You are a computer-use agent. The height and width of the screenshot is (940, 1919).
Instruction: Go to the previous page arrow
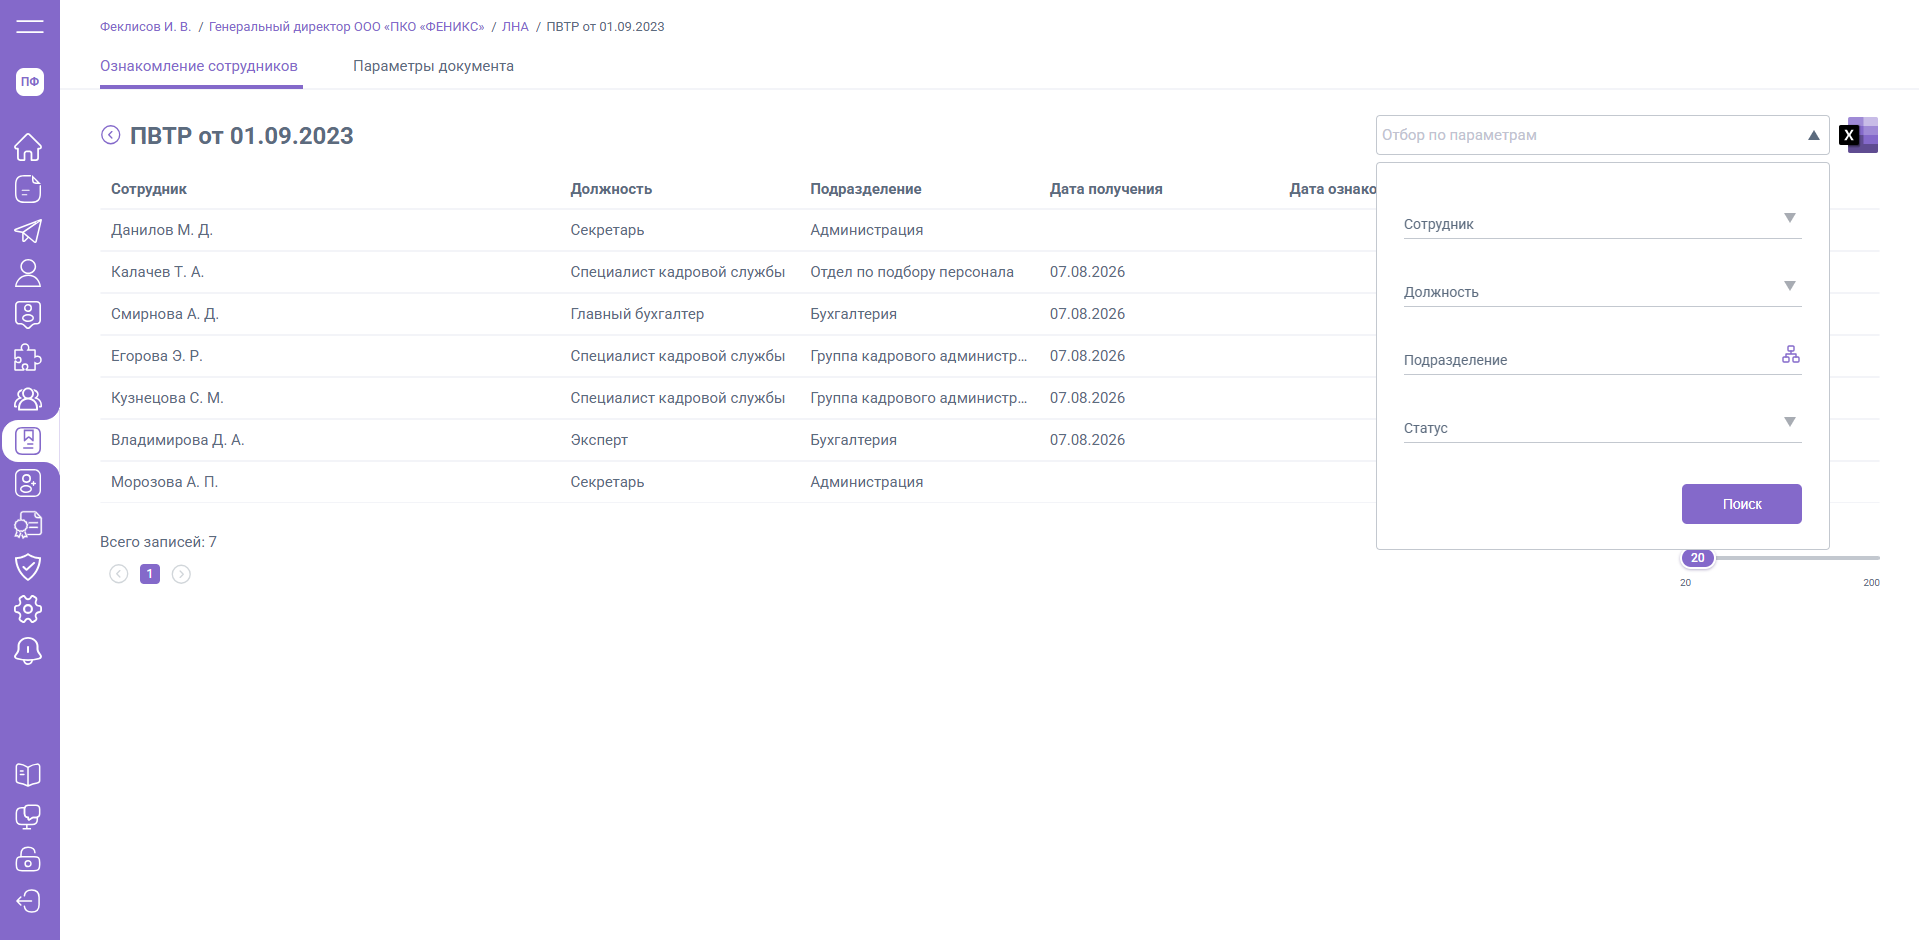(x=119, y=574)
